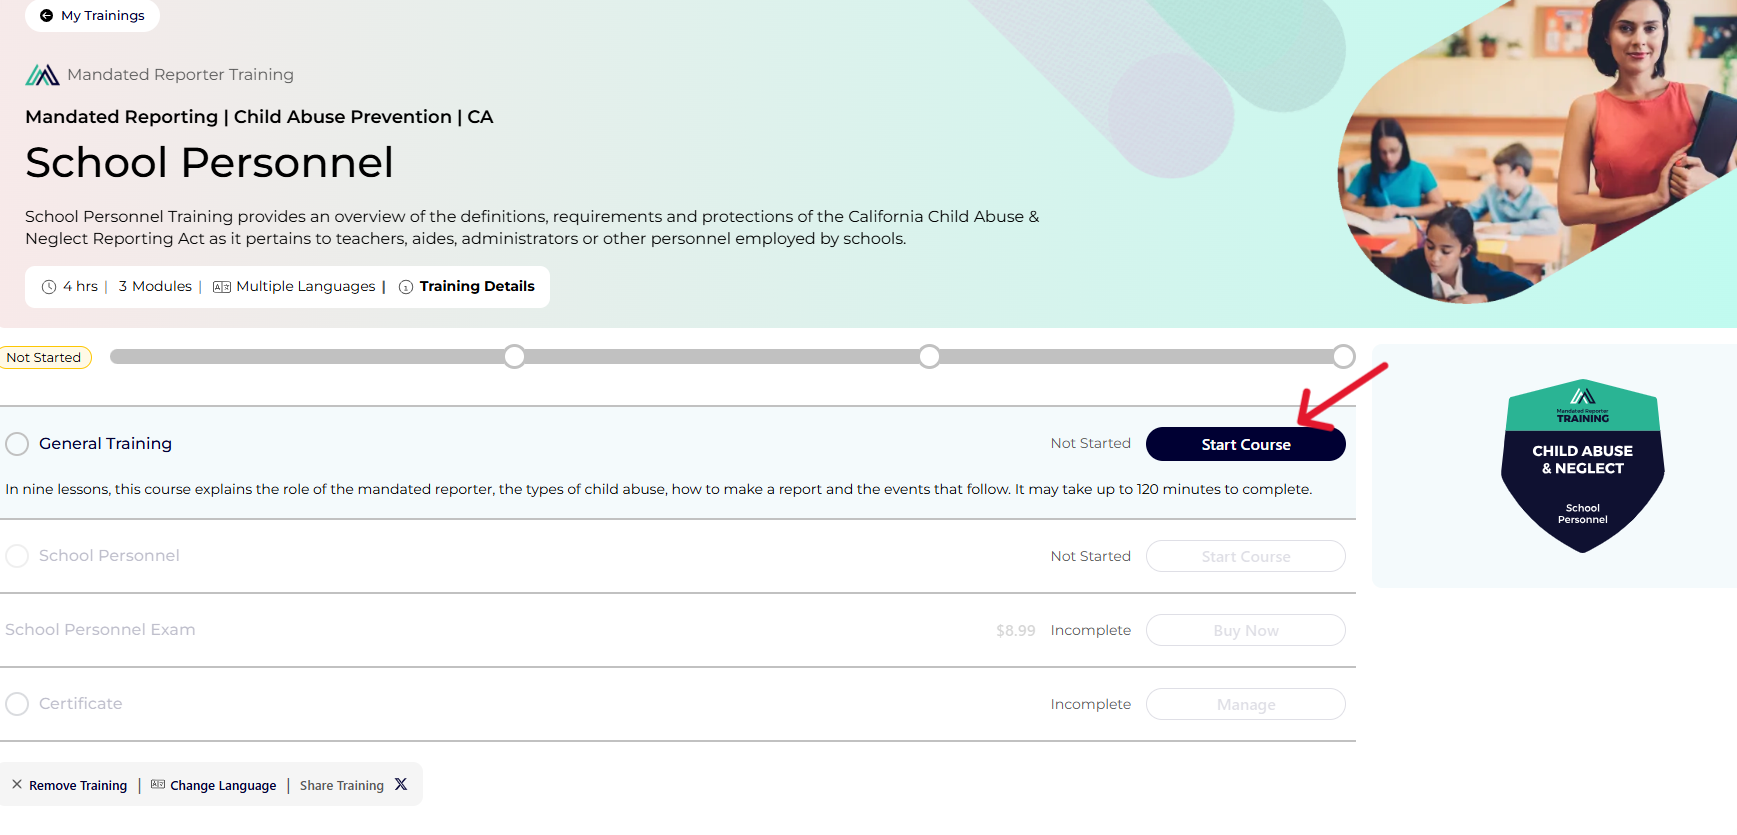Open Training Details
Viewport: 1737px width, 835px height.
pos(477,287)
